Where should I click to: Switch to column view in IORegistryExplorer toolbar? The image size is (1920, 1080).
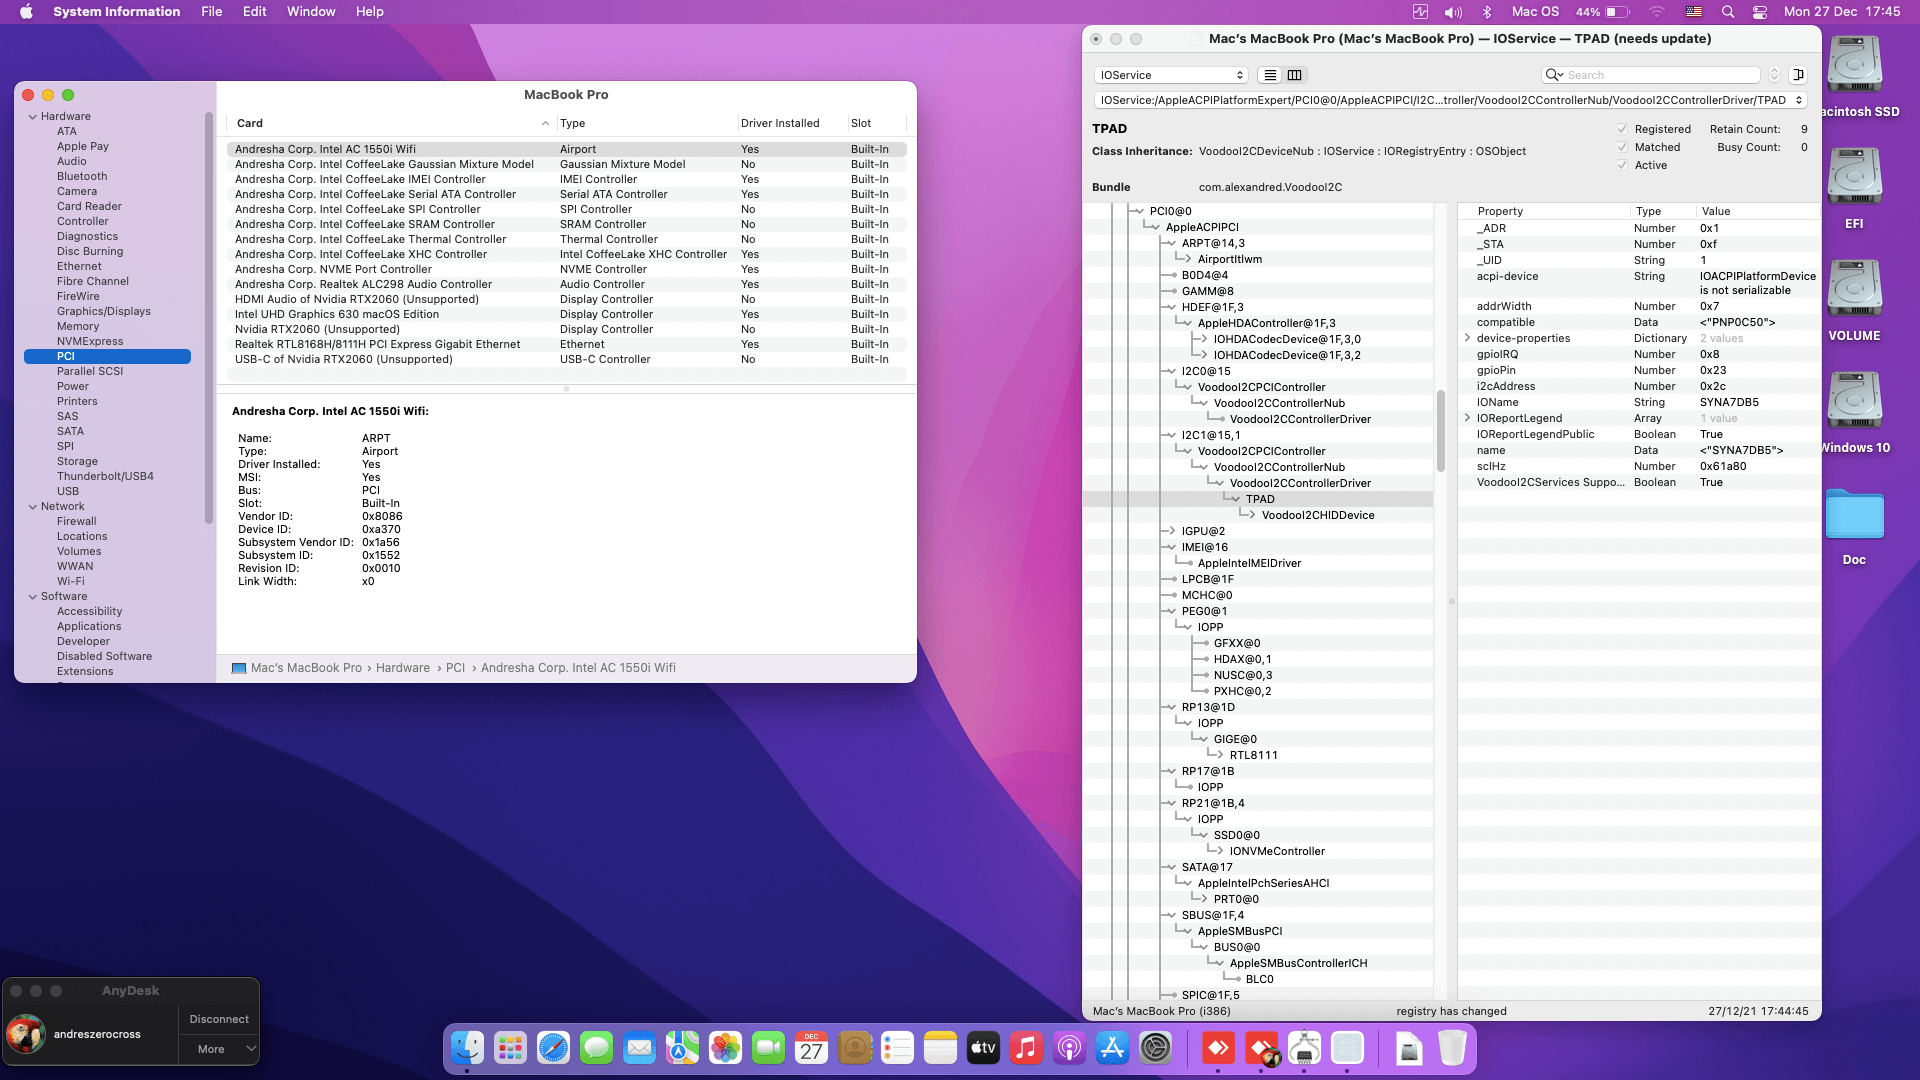1295,75
